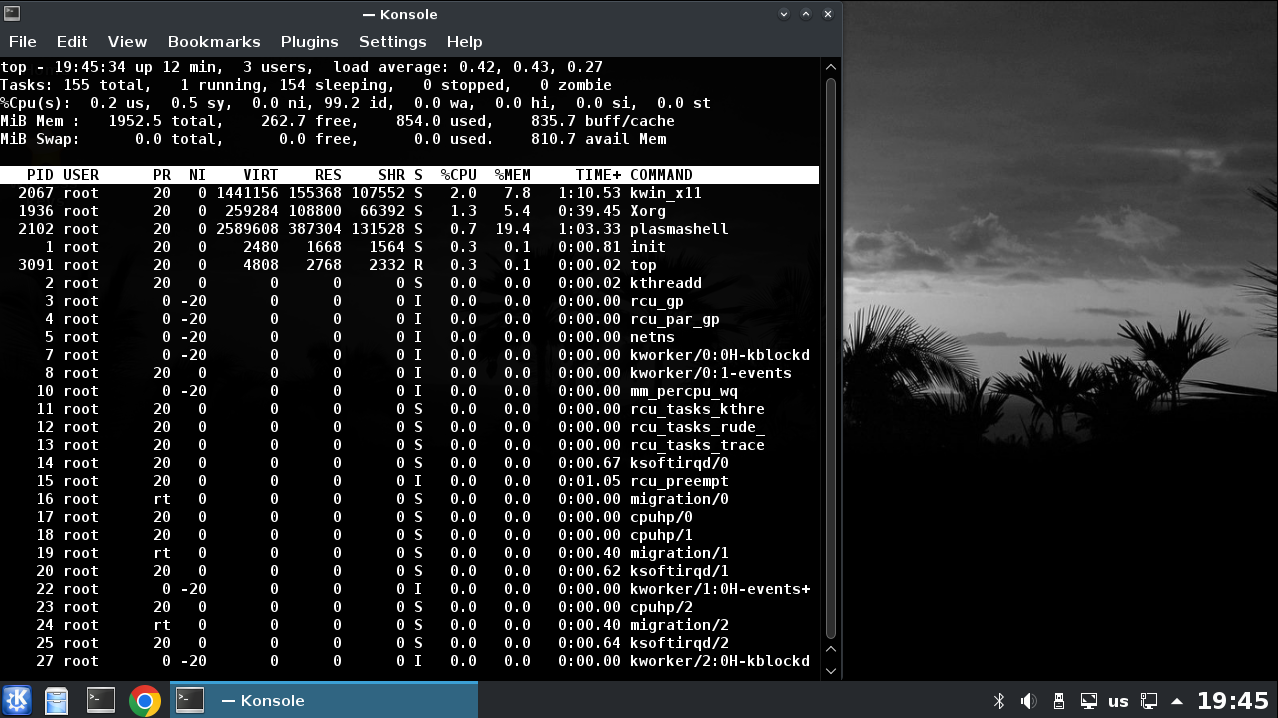Viewport: 1278px width, 718px height.
Task: Click the terminal scrollbar down arrow
Action: click(830, 670)
